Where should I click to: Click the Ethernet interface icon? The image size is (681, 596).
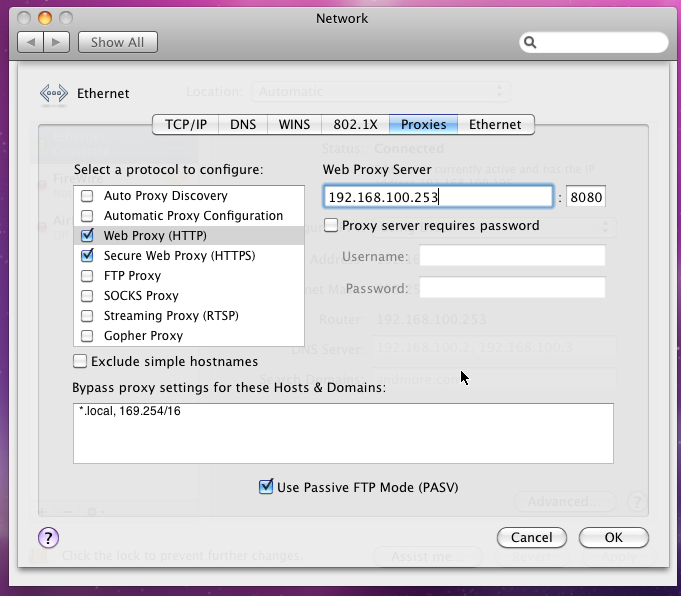[53, 94]
